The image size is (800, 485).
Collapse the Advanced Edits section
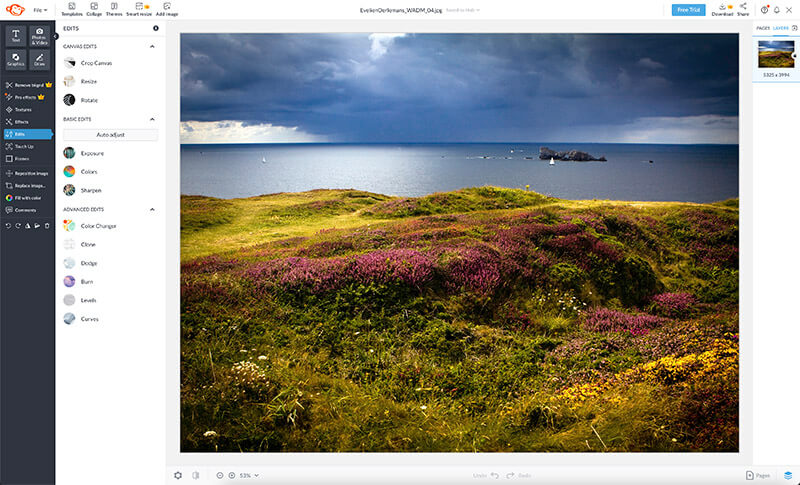153,209
